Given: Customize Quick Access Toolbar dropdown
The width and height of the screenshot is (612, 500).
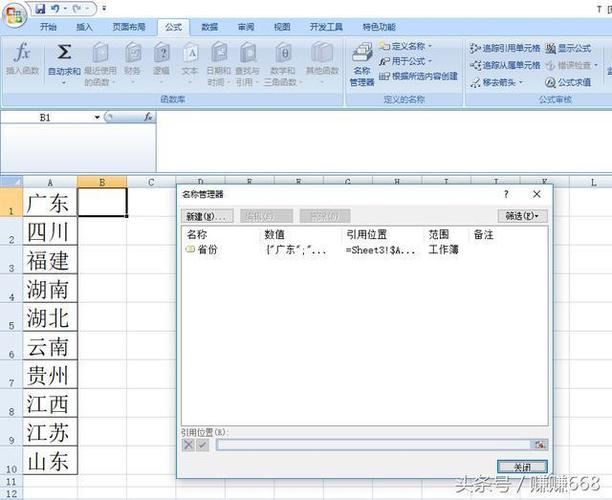Looking at the screenshot, I should 104,8.
